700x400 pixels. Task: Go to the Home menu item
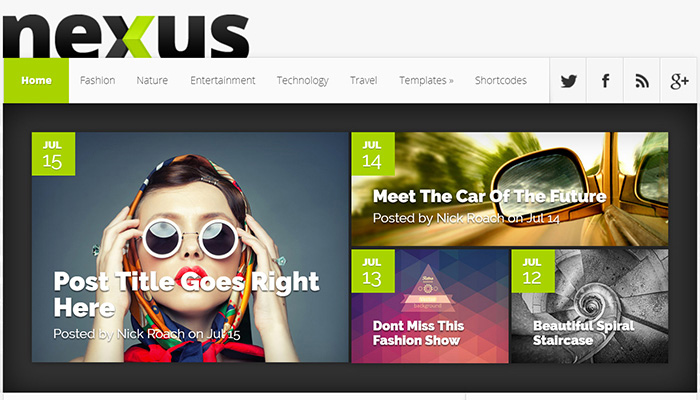point(36,80)
